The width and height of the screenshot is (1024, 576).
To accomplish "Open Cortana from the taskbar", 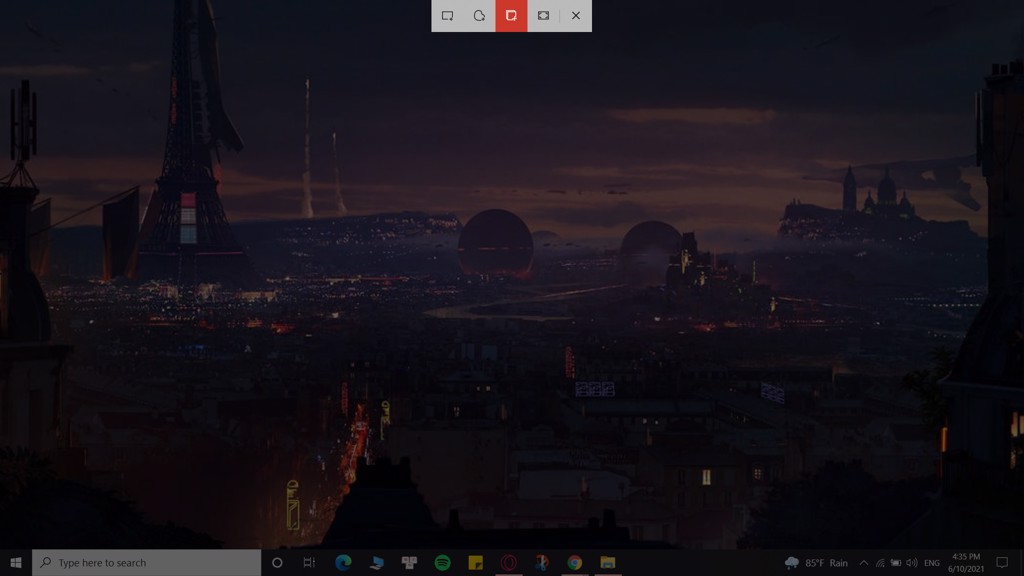I will click(x=277, y=562).
